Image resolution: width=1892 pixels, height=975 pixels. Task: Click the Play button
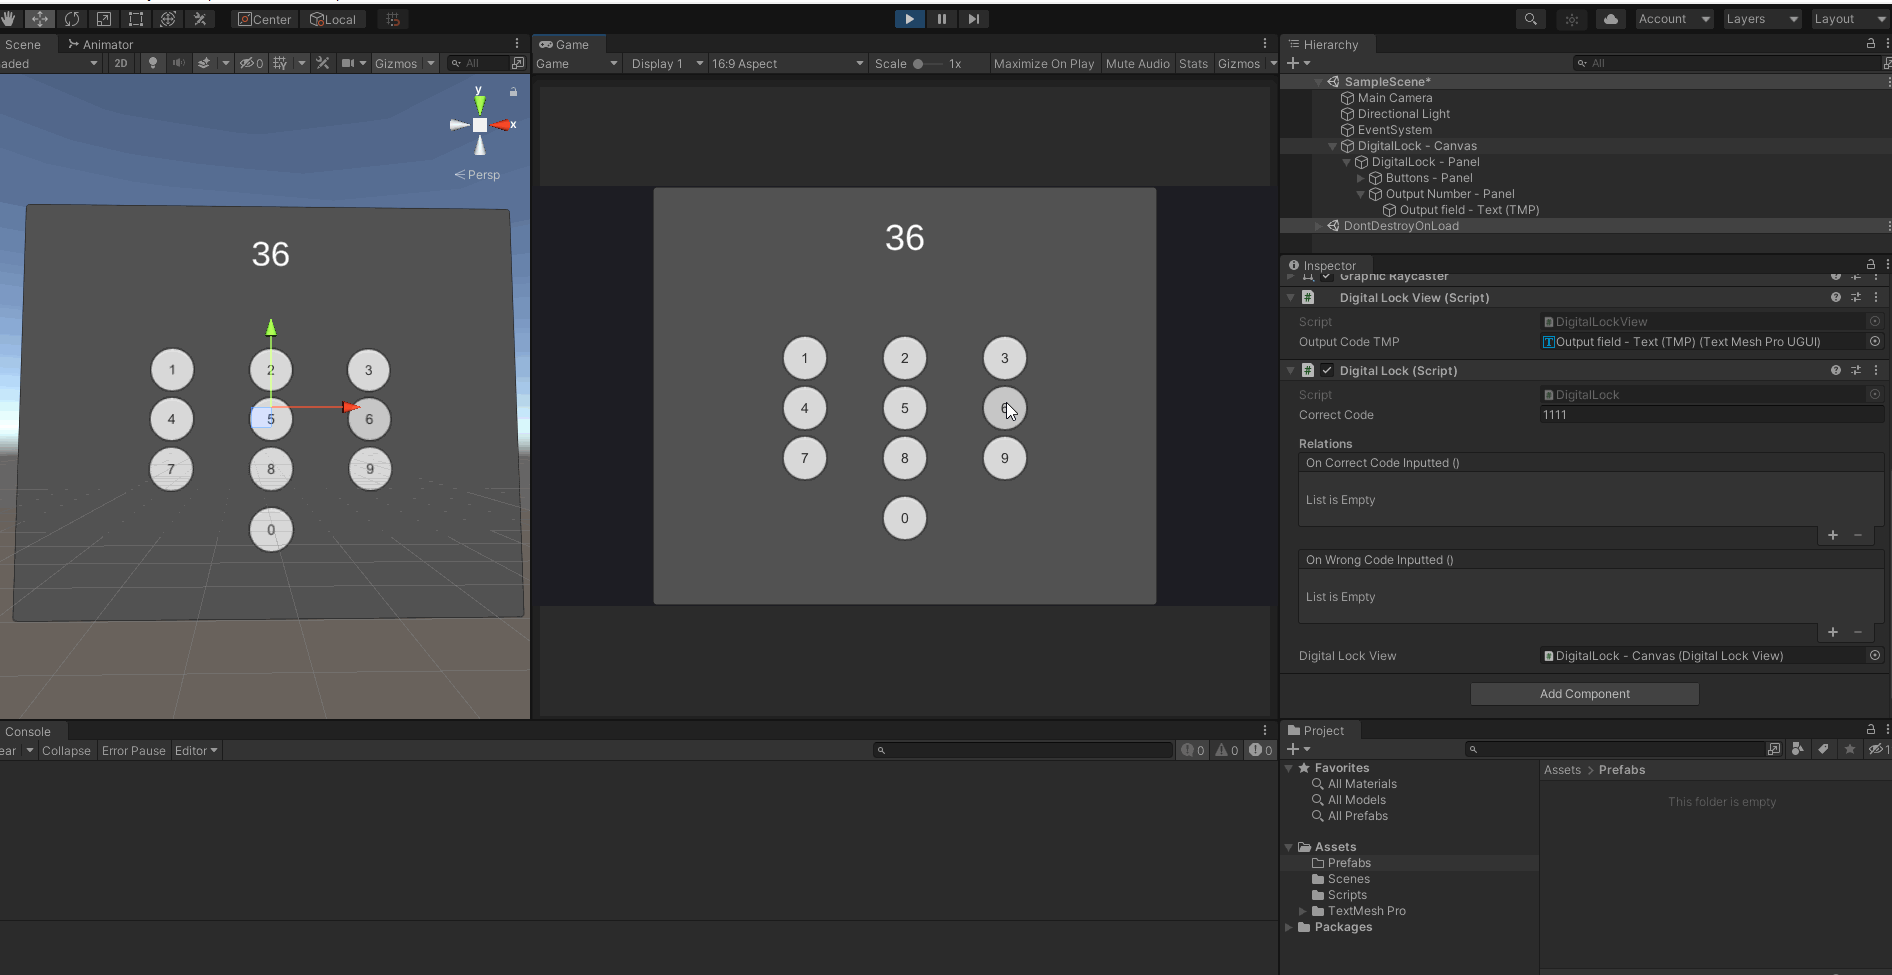(x=909, y=19)
